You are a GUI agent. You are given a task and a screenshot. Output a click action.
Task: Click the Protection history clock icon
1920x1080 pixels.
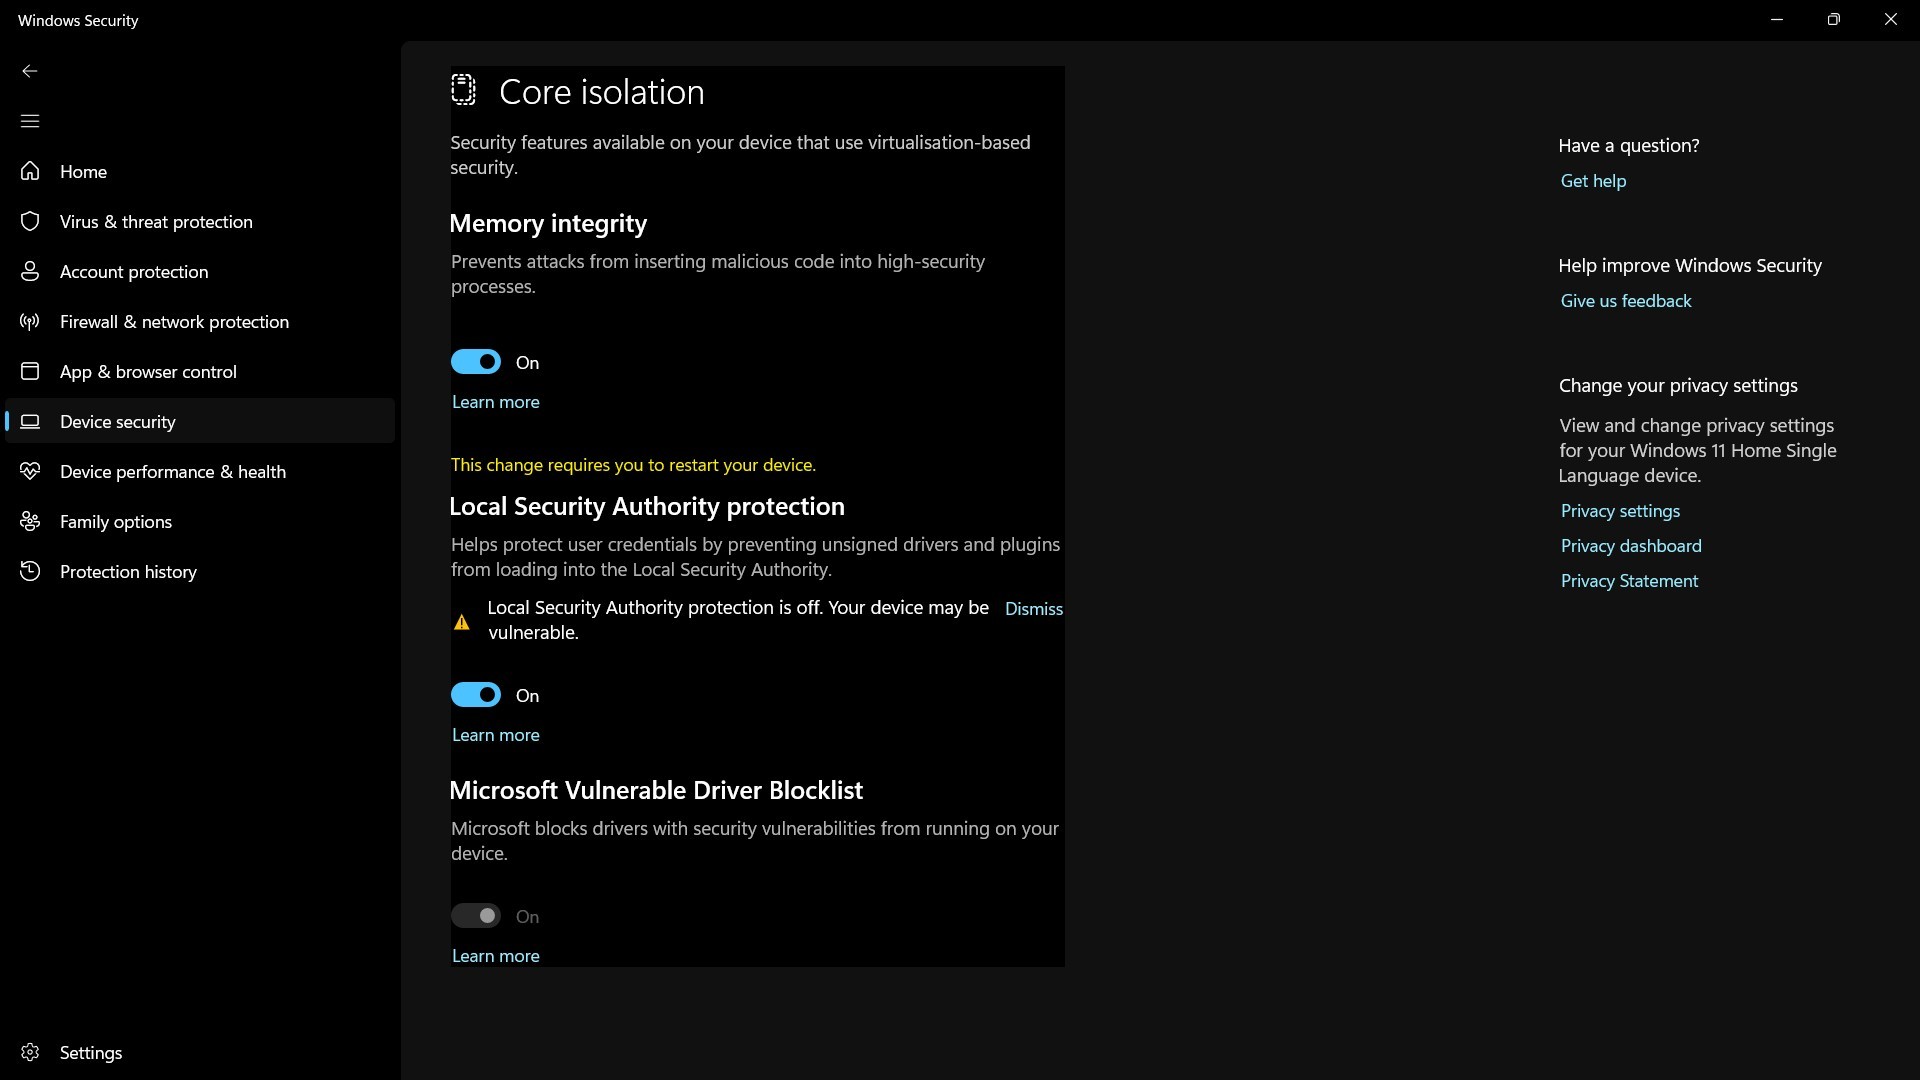30,571
